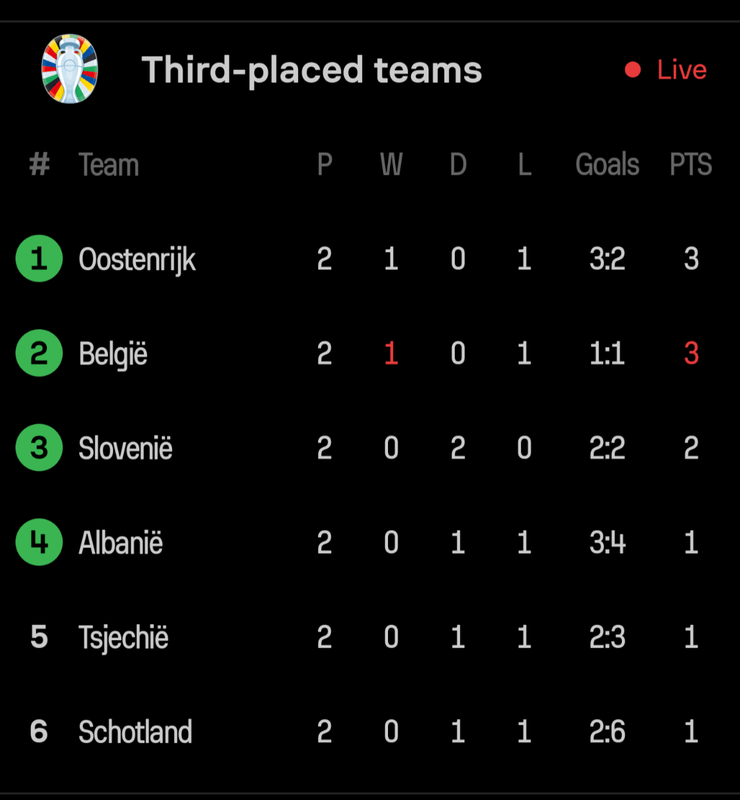Click the red Live indicator dot
The width and height of the screenshot is (740, 800).
pyautogui.click(x=632, y=70)
